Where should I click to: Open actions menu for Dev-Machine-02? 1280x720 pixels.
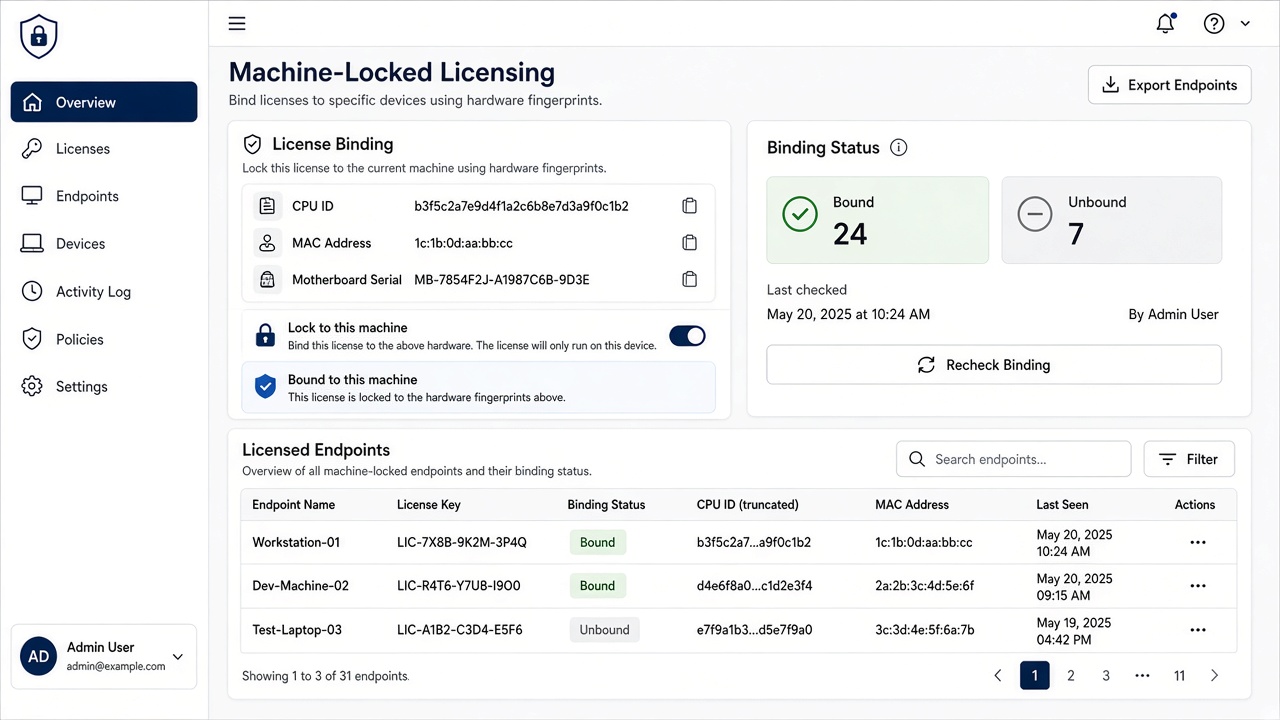pos(1198,586)
